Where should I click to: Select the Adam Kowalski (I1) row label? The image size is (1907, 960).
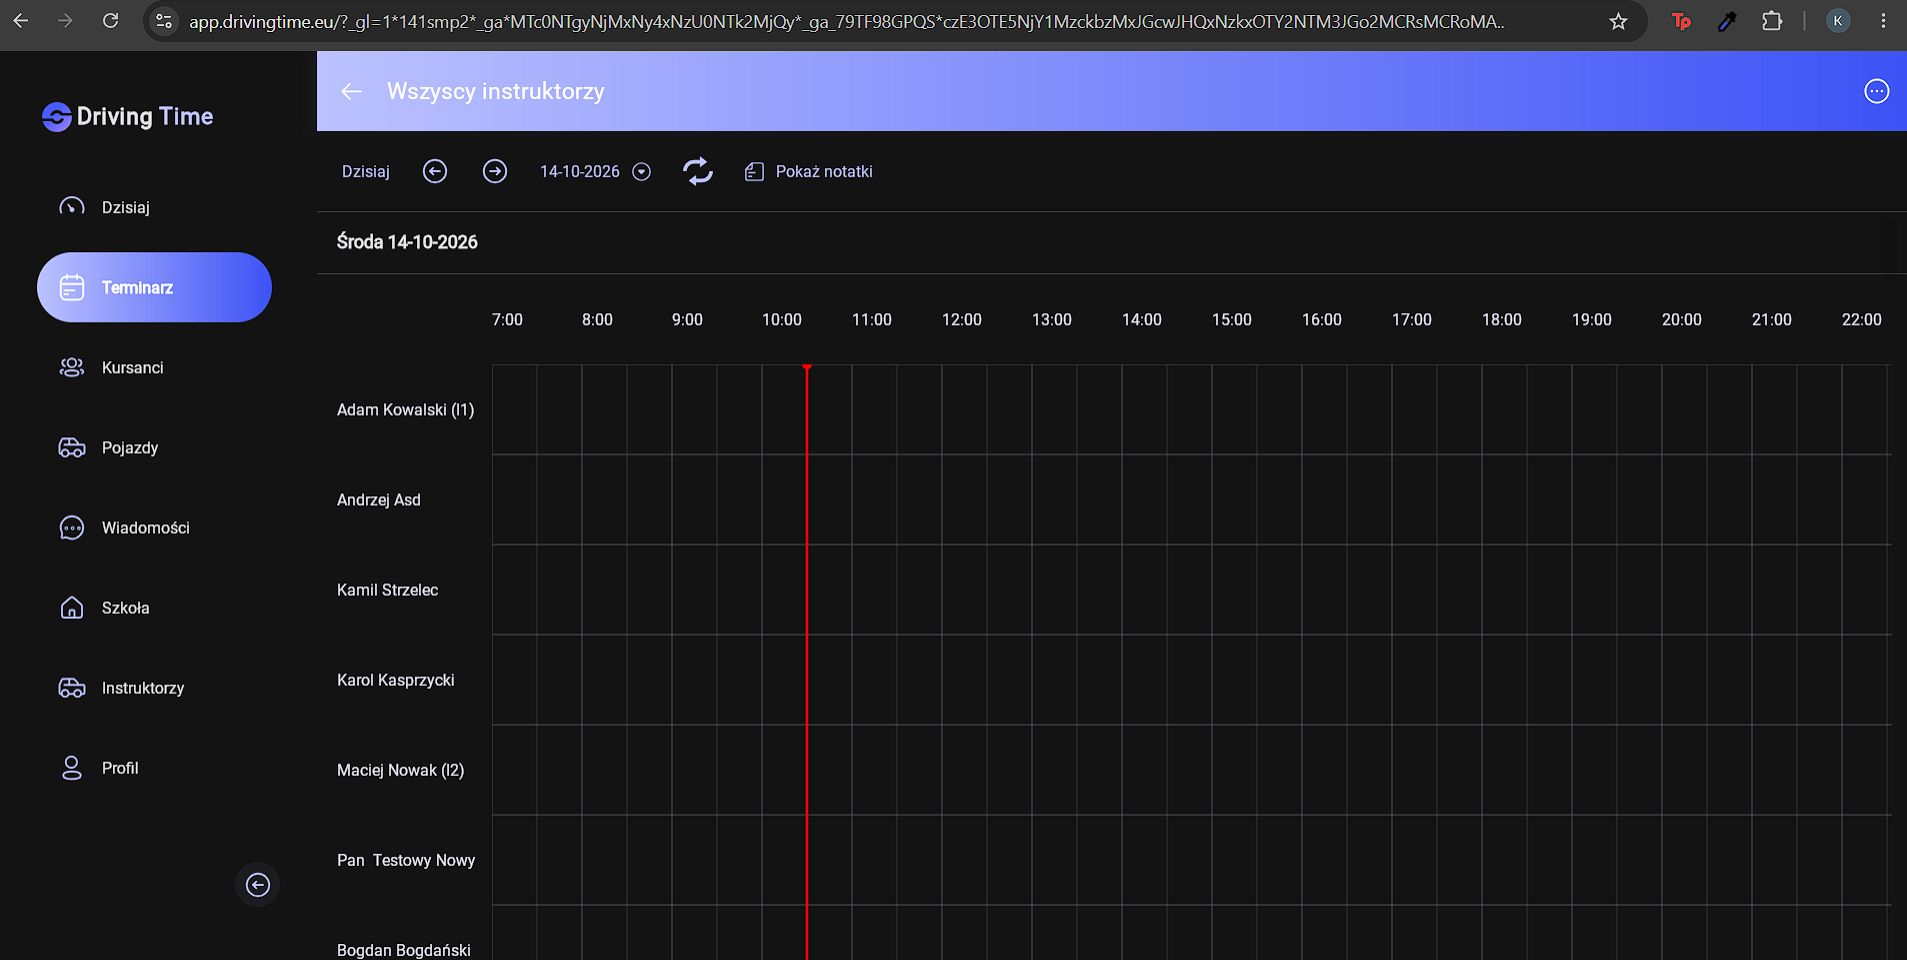point(405,410)
